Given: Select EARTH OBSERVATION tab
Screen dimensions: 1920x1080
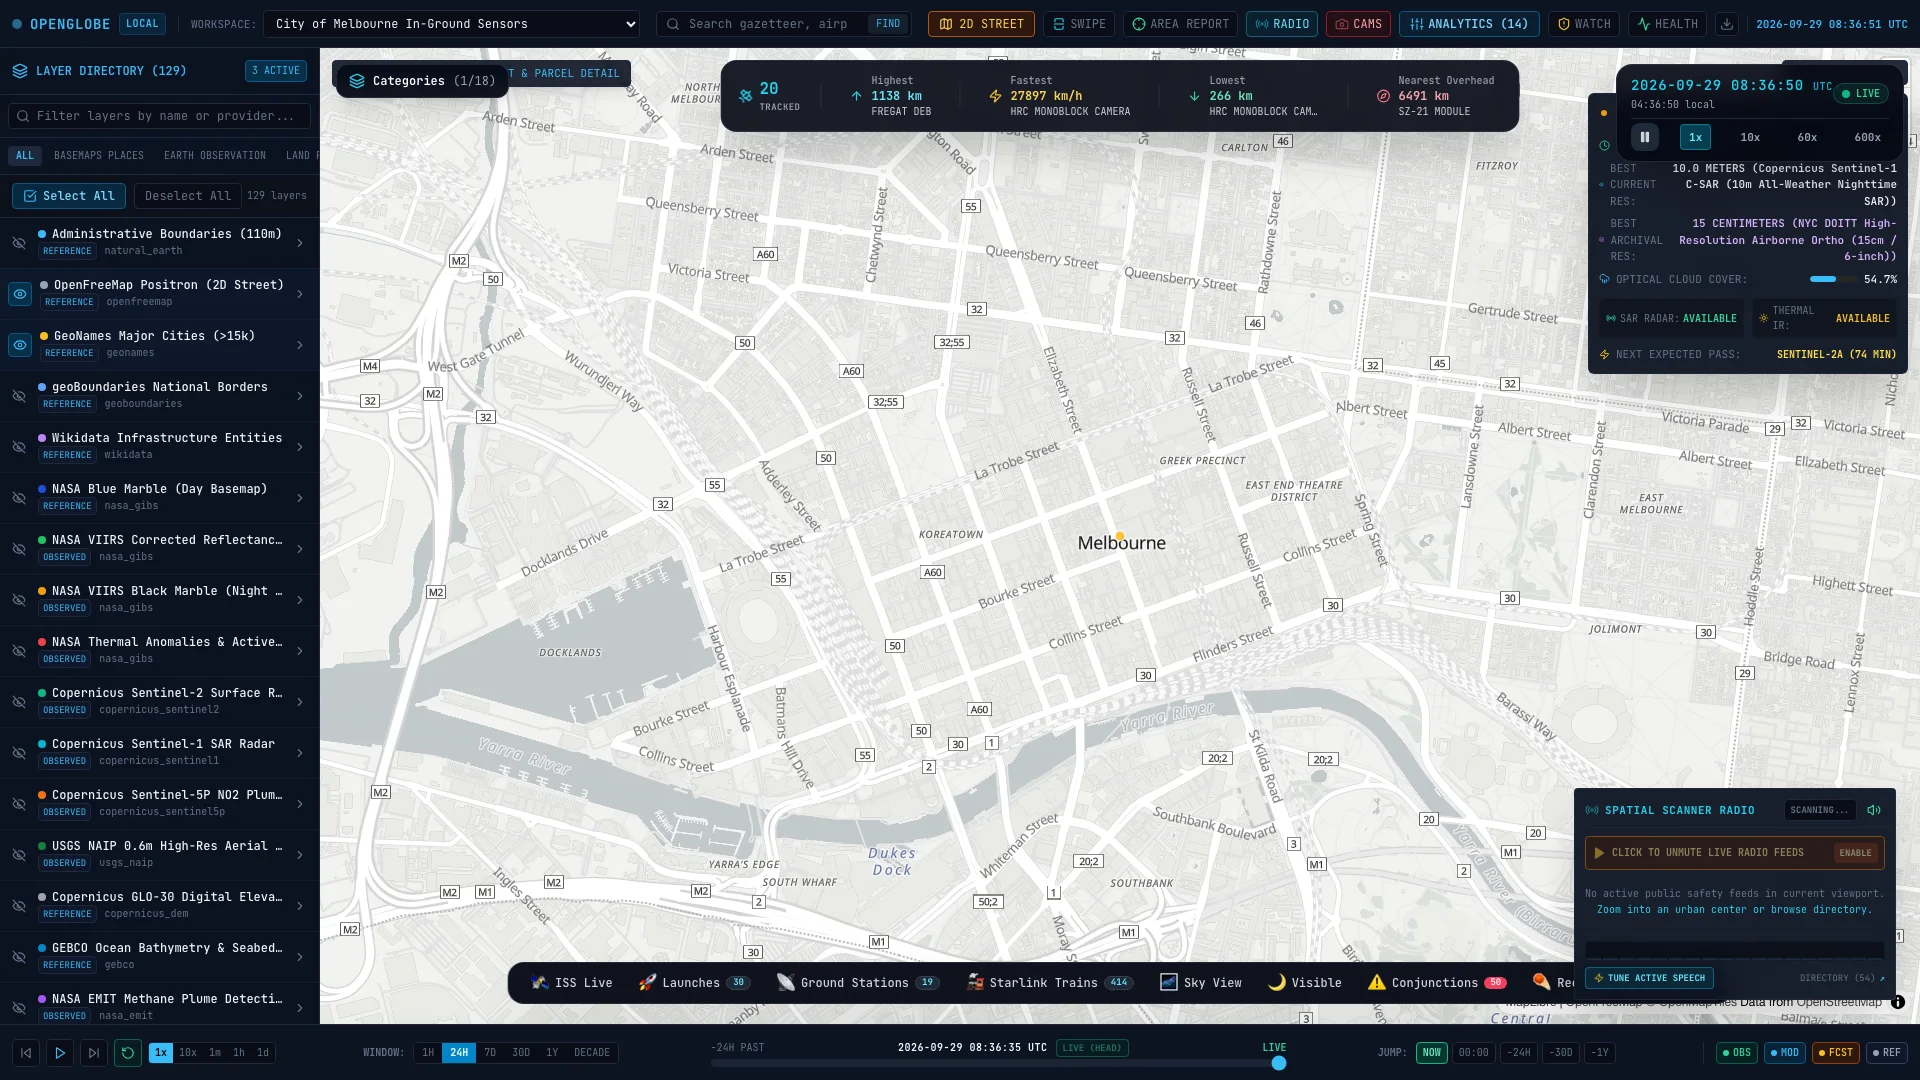Looking at the screenshot, I should tap(215, 156).
